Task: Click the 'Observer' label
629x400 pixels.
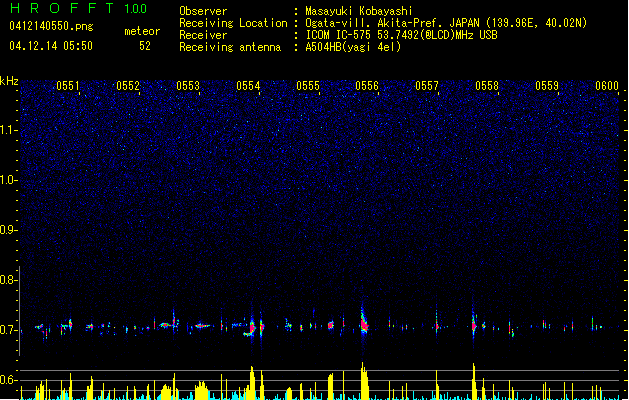Action: point(203,11)
